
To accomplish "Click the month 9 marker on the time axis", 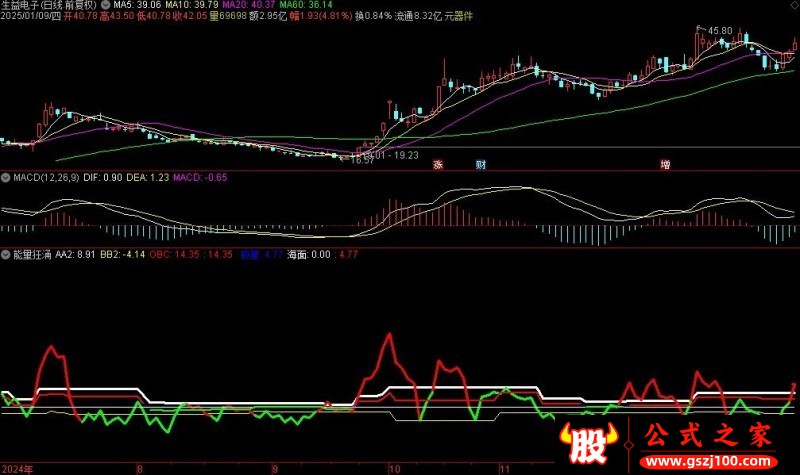I will click(274, 469).
